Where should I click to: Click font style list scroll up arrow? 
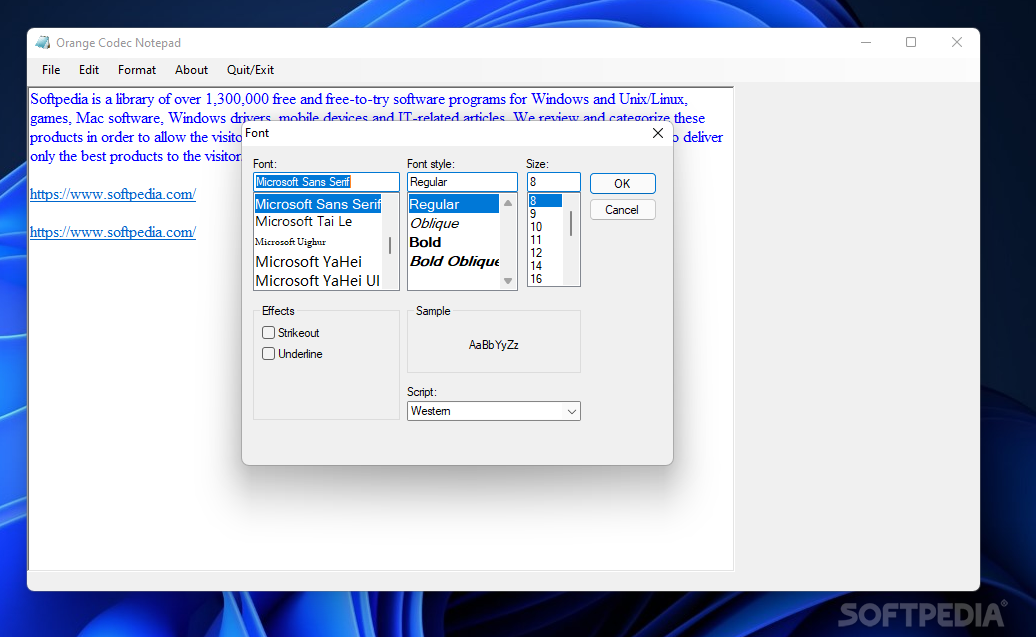tap(508, 203)
